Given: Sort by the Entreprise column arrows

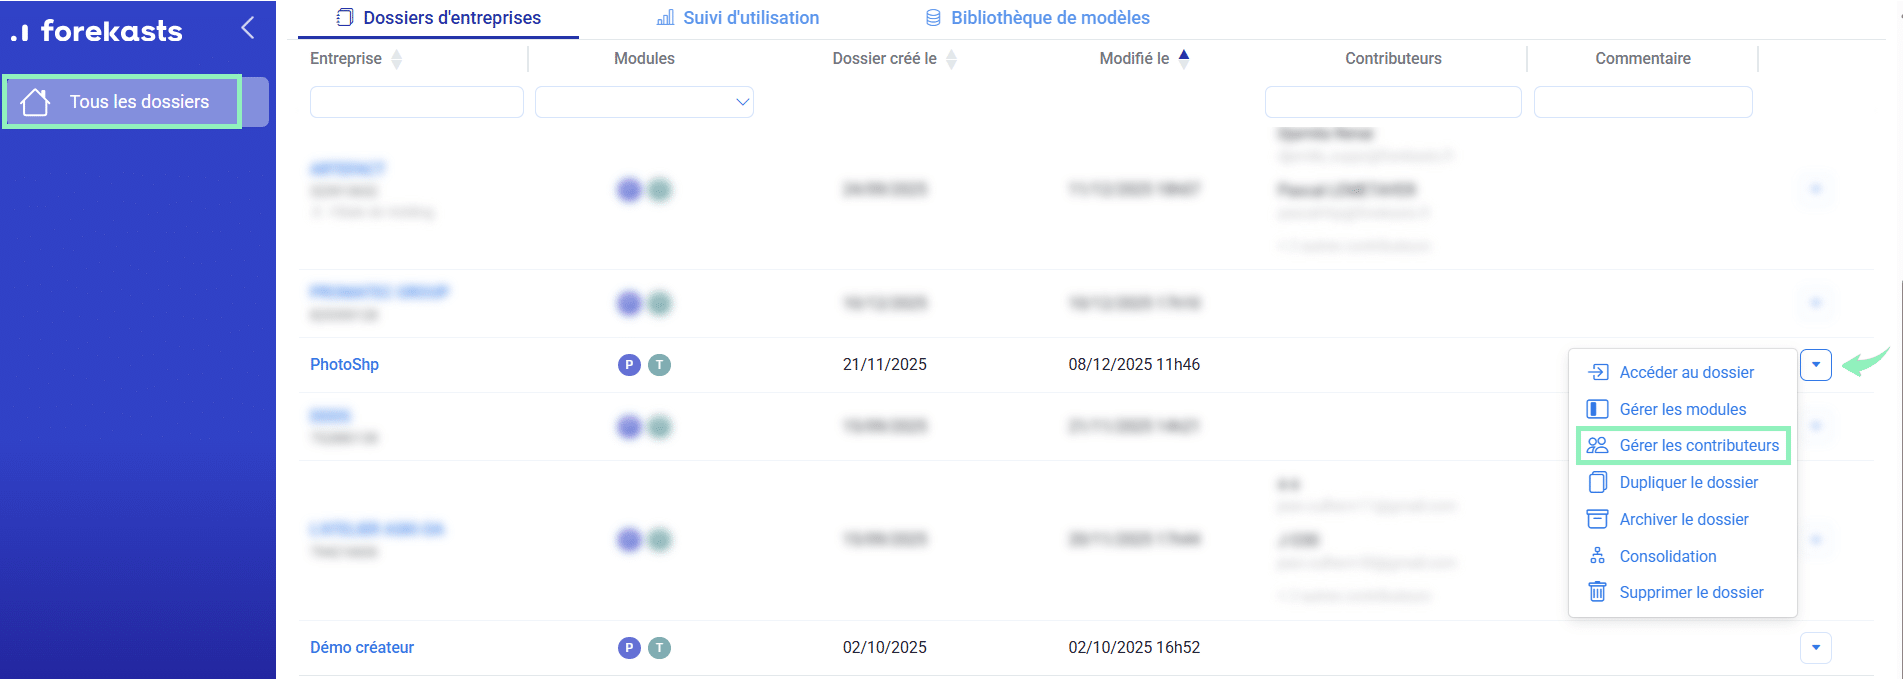Looking at the screenshot, I should [x=397, y=59].
